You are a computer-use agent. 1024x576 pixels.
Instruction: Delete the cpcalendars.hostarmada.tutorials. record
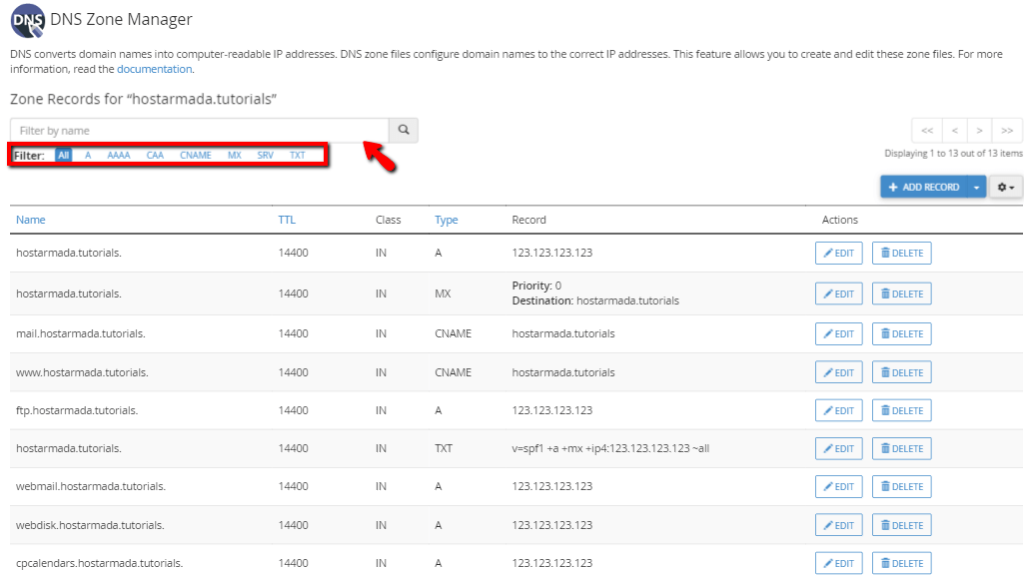coord(902,564)
